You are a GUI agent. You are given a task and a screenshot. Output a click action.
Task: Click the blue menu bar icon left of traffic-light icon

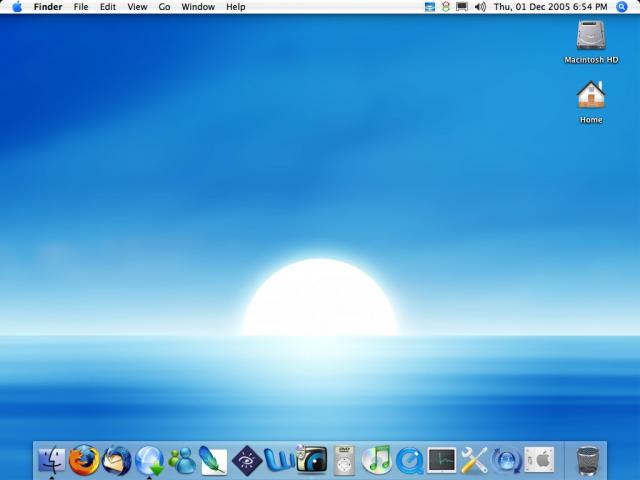430,7
